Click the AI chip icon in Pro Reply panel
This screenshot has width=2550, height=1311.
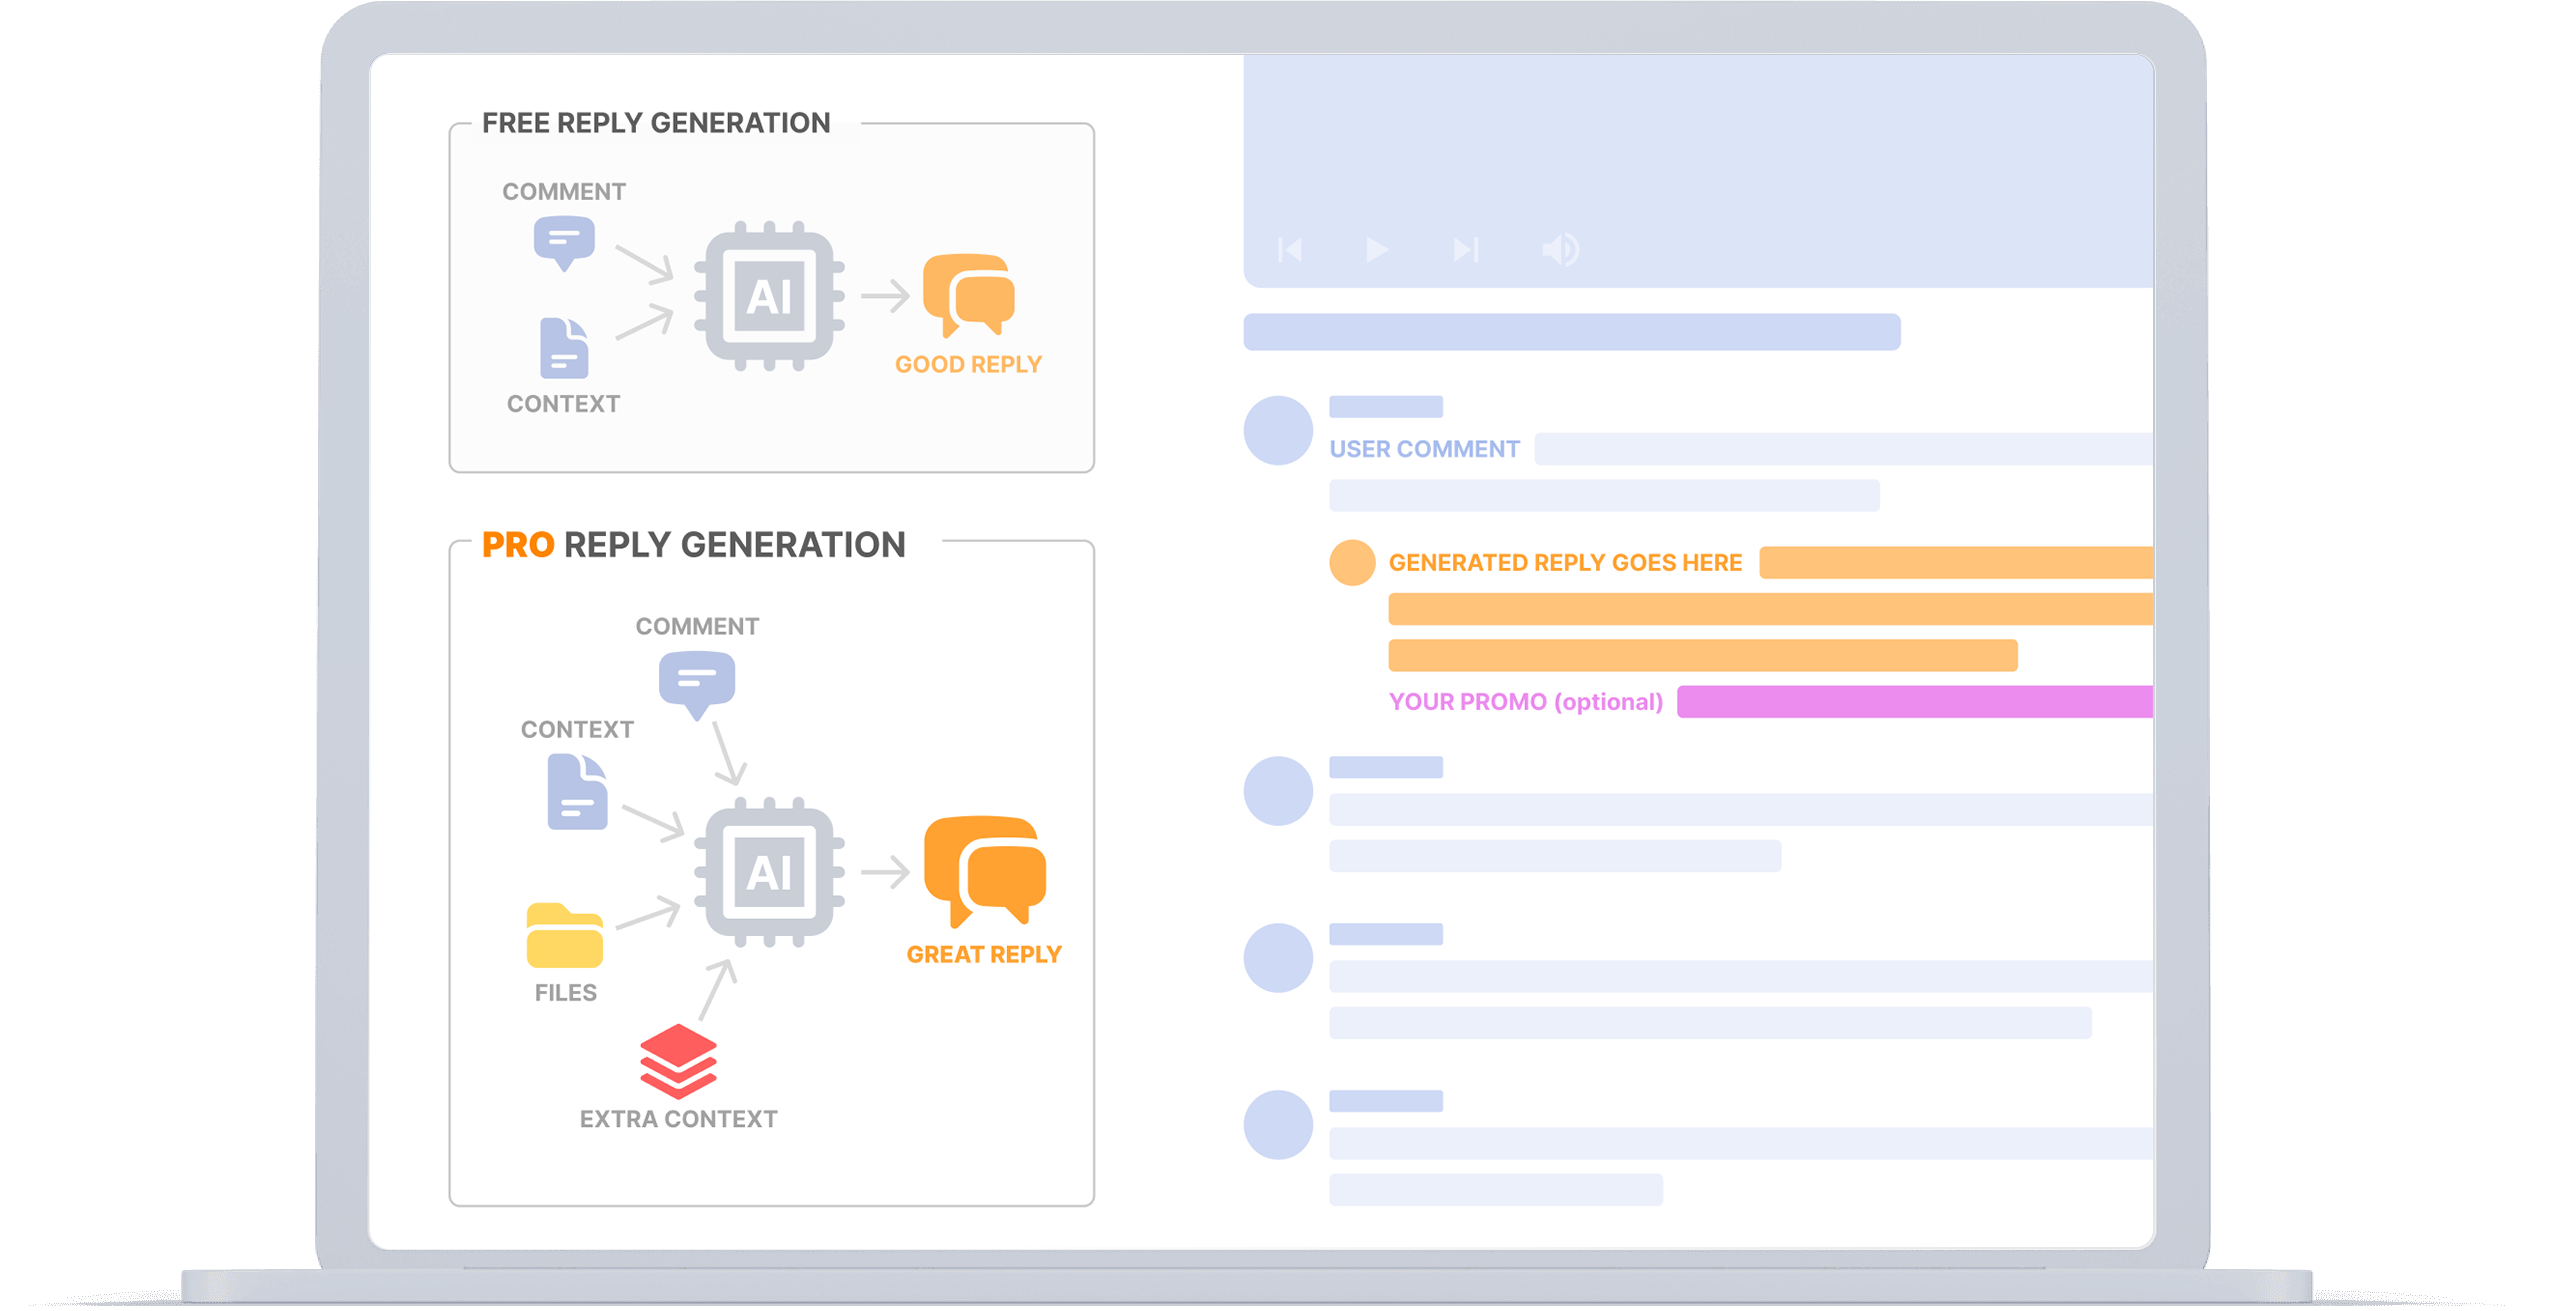click(769, 872)
